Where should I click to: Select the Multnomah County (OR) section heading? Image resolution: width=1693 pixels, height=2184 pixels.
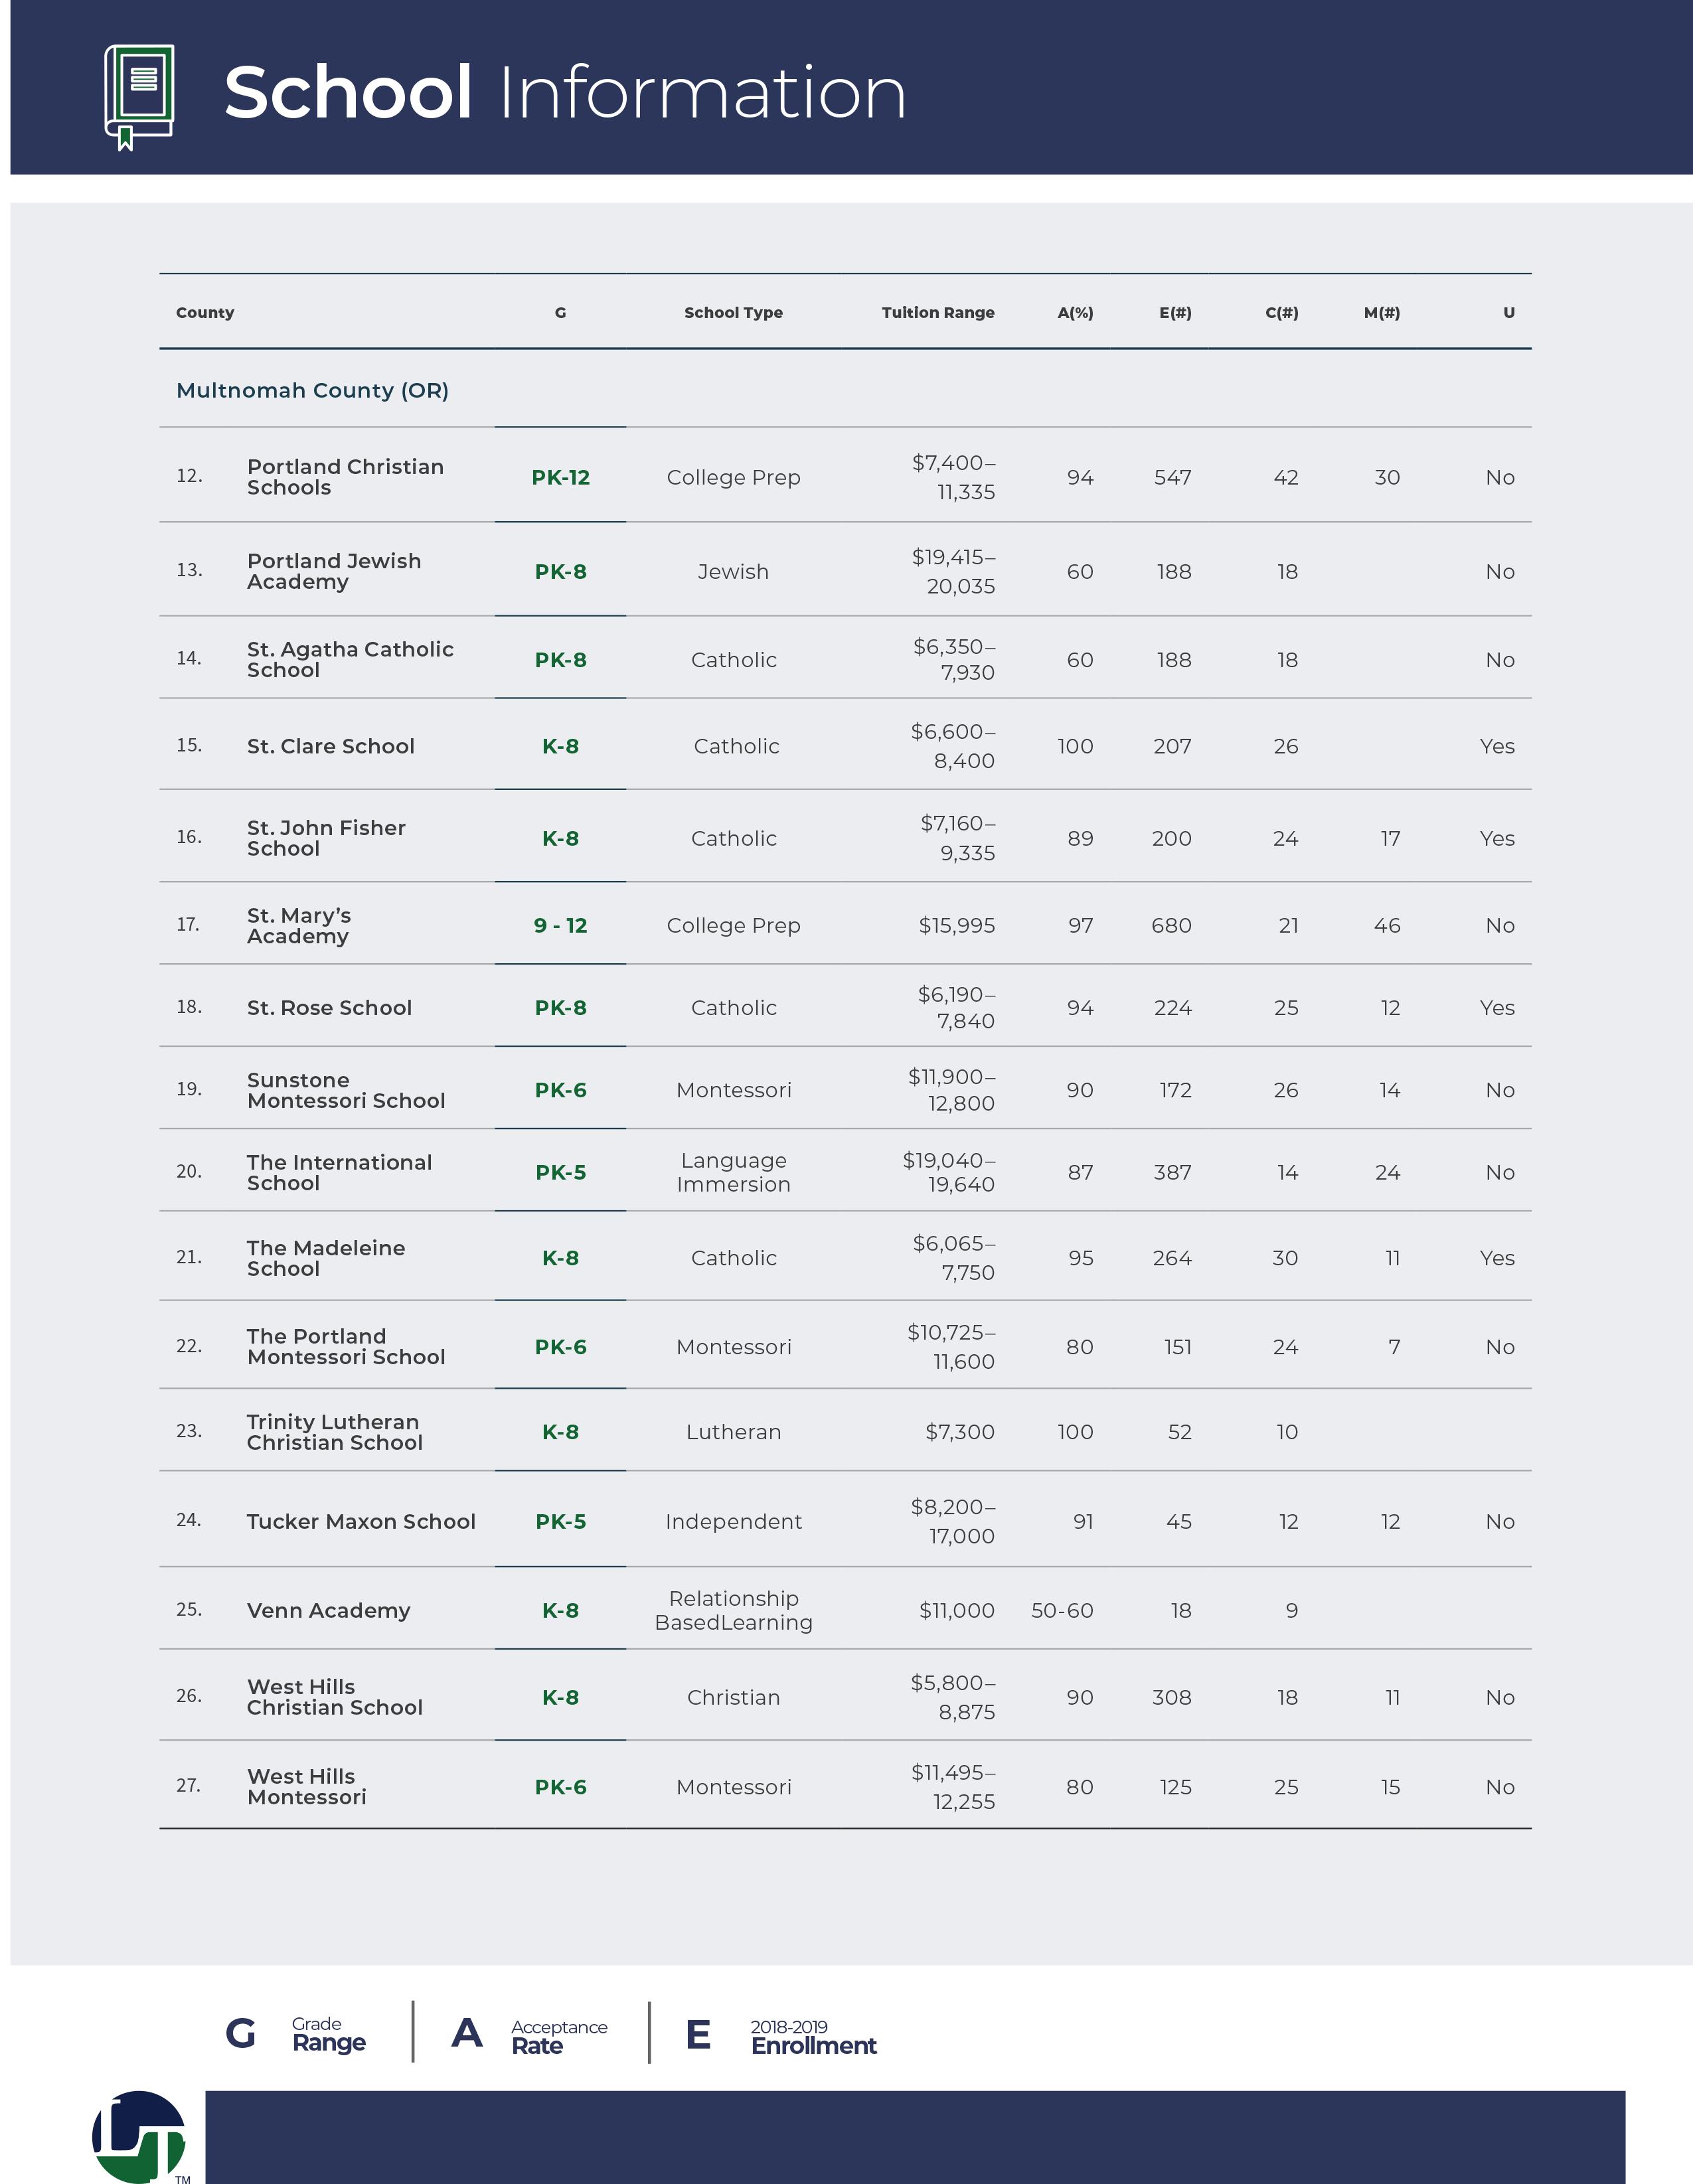[312, 391]
